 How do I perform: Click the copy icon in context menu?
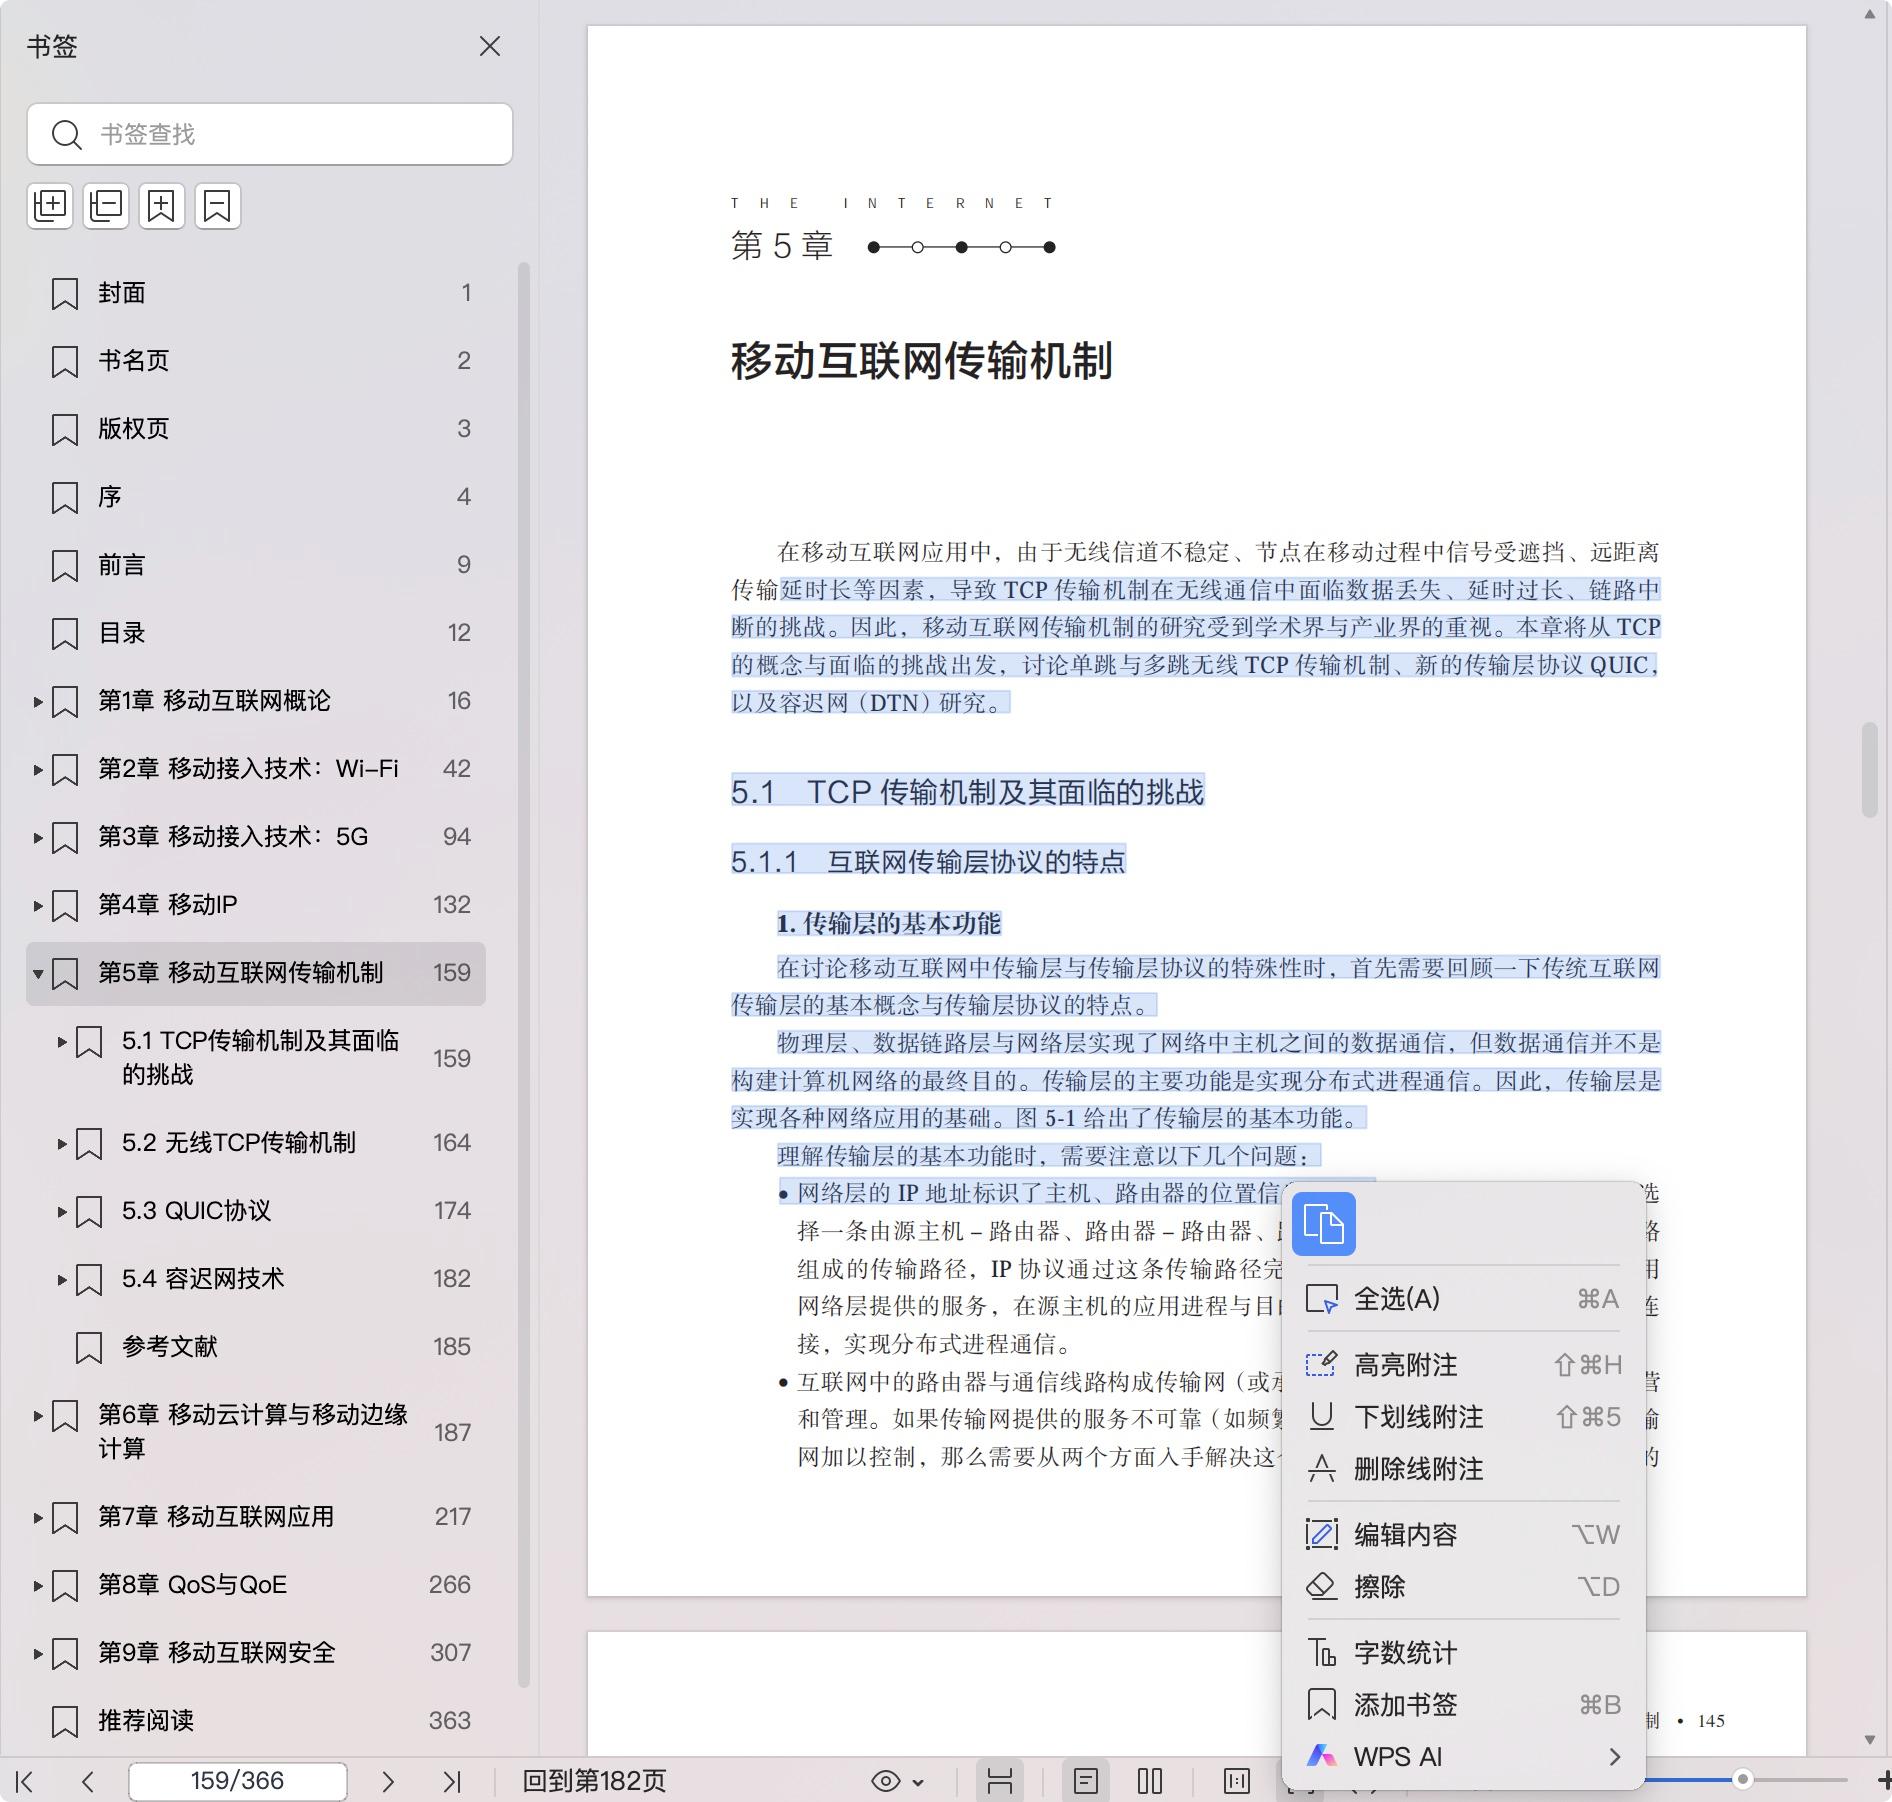tap(1323, 1224)
